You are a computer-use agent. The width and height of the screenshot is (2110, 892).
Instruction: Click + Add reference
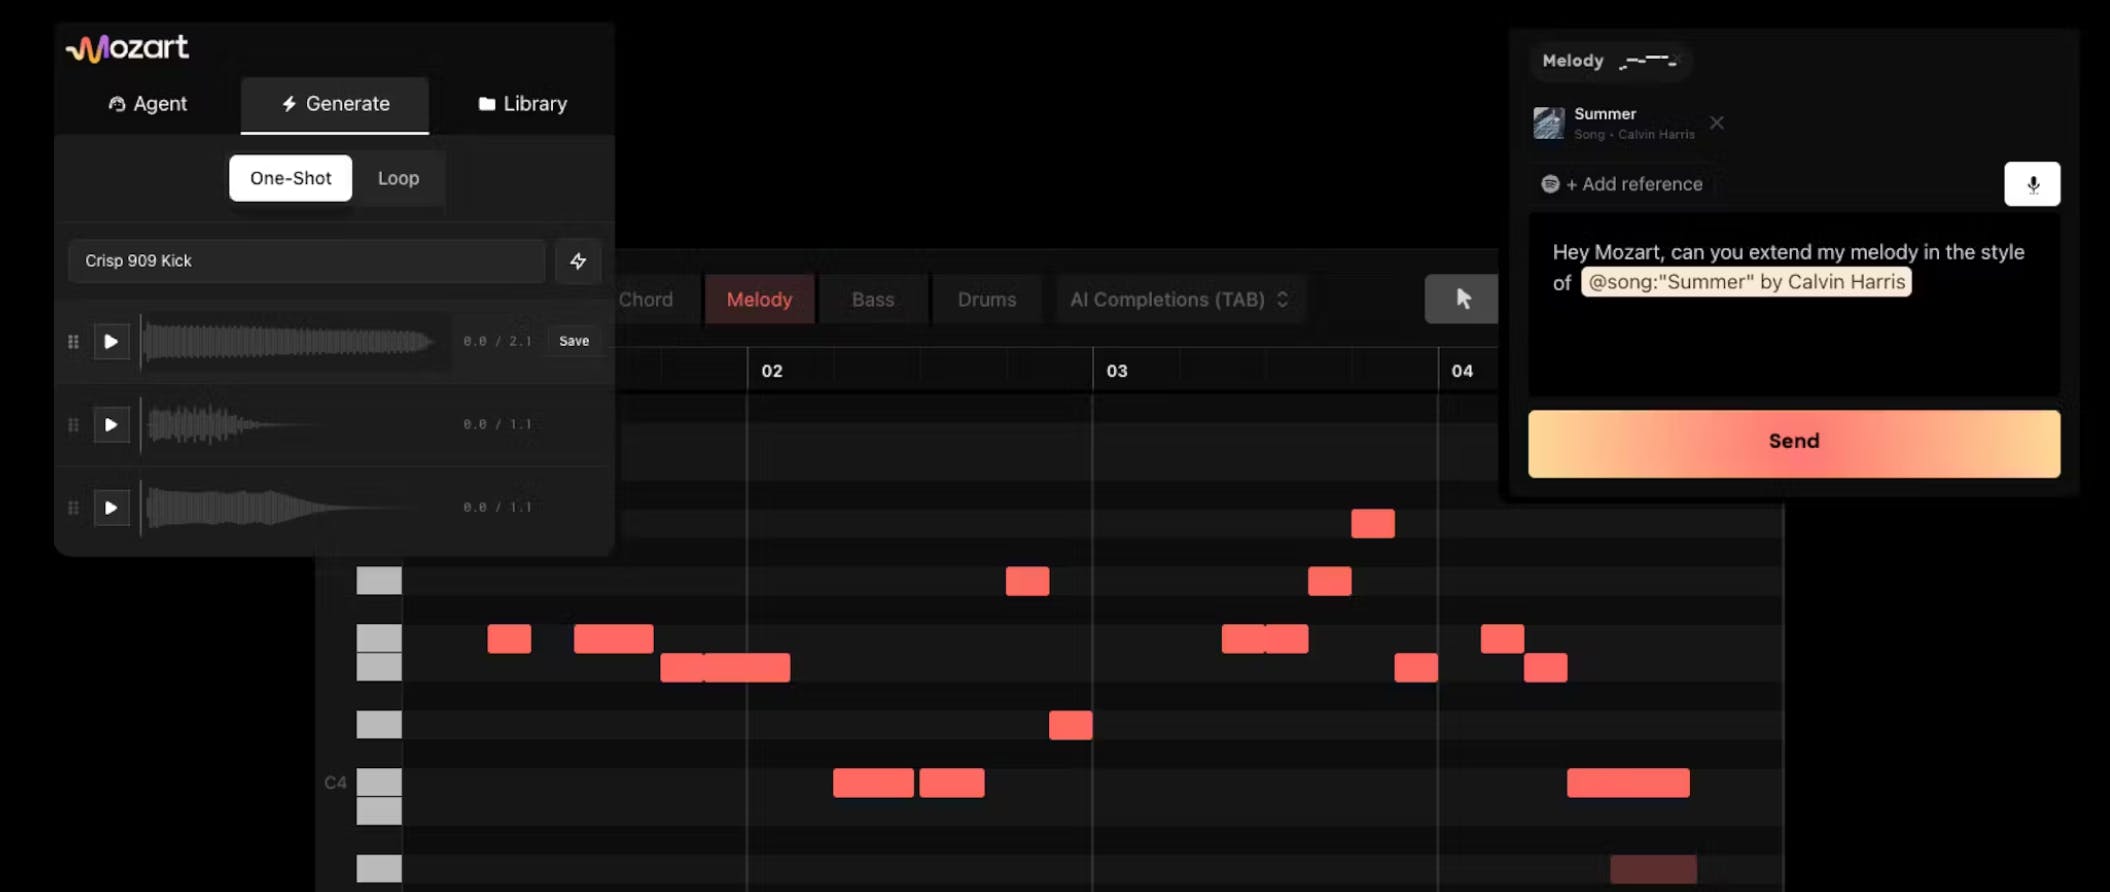[x=1634, y=184]
